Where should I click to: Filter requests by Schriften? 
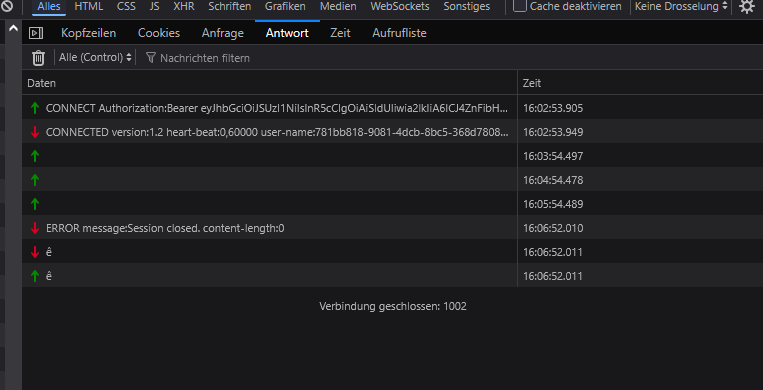pos(230,7)
